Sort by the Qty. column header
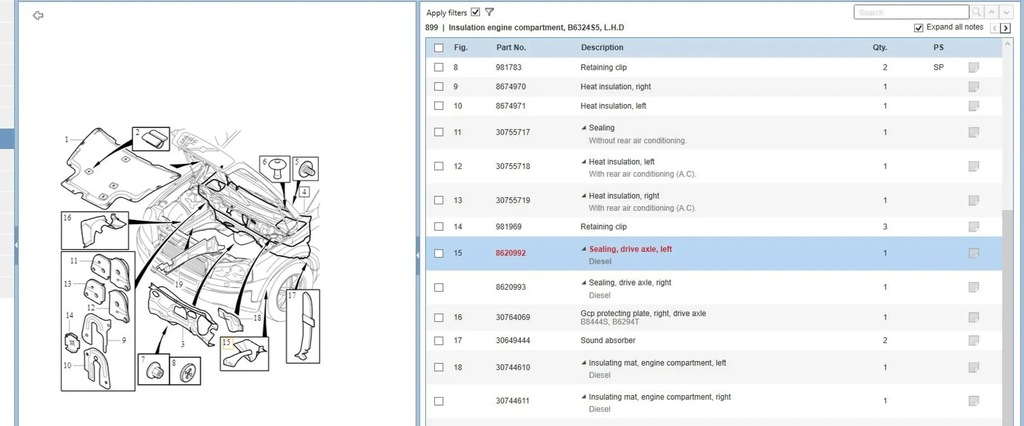Screen dimensions: 1024x426 880,48
